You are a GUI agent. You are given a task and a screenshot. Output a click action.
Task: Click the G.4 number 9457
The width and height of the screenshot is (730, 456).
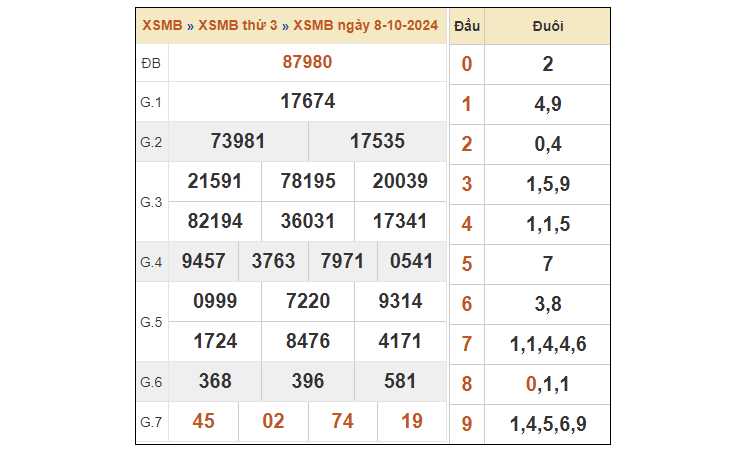[x=204, y=261]
